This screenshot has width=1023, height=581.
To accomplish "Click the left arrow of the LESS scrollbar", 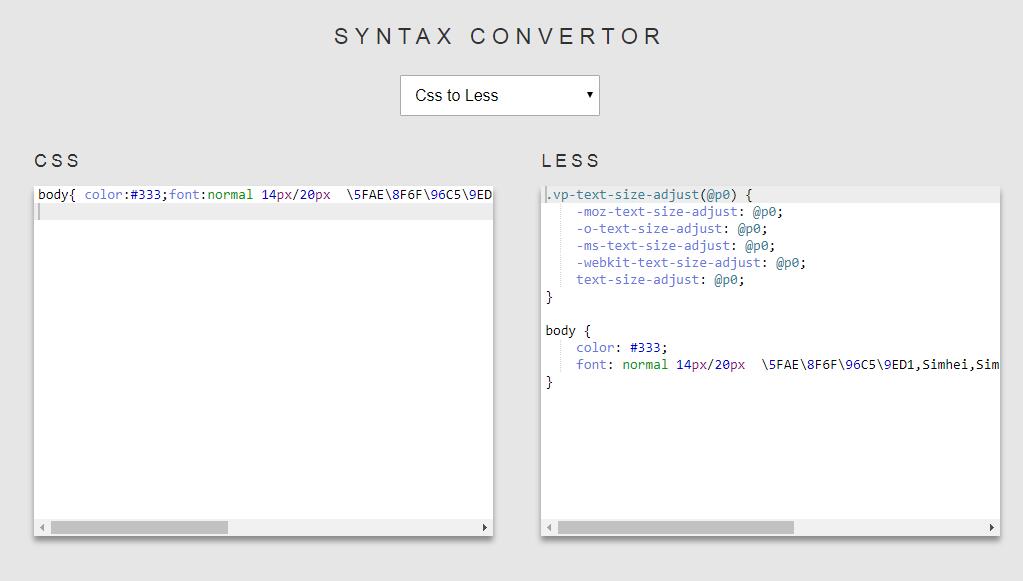I will [547, 527].
